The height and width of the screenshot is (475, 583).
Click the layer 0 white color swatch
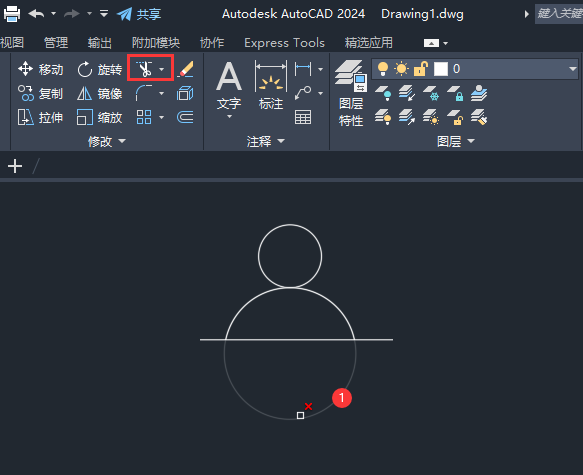441,69
